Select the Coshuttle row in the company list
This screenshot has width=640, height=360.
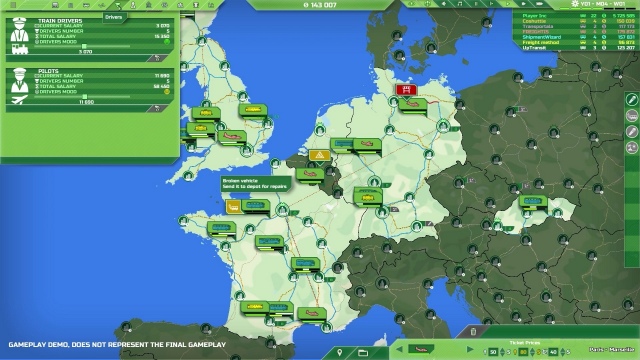(x=576, y=21)
